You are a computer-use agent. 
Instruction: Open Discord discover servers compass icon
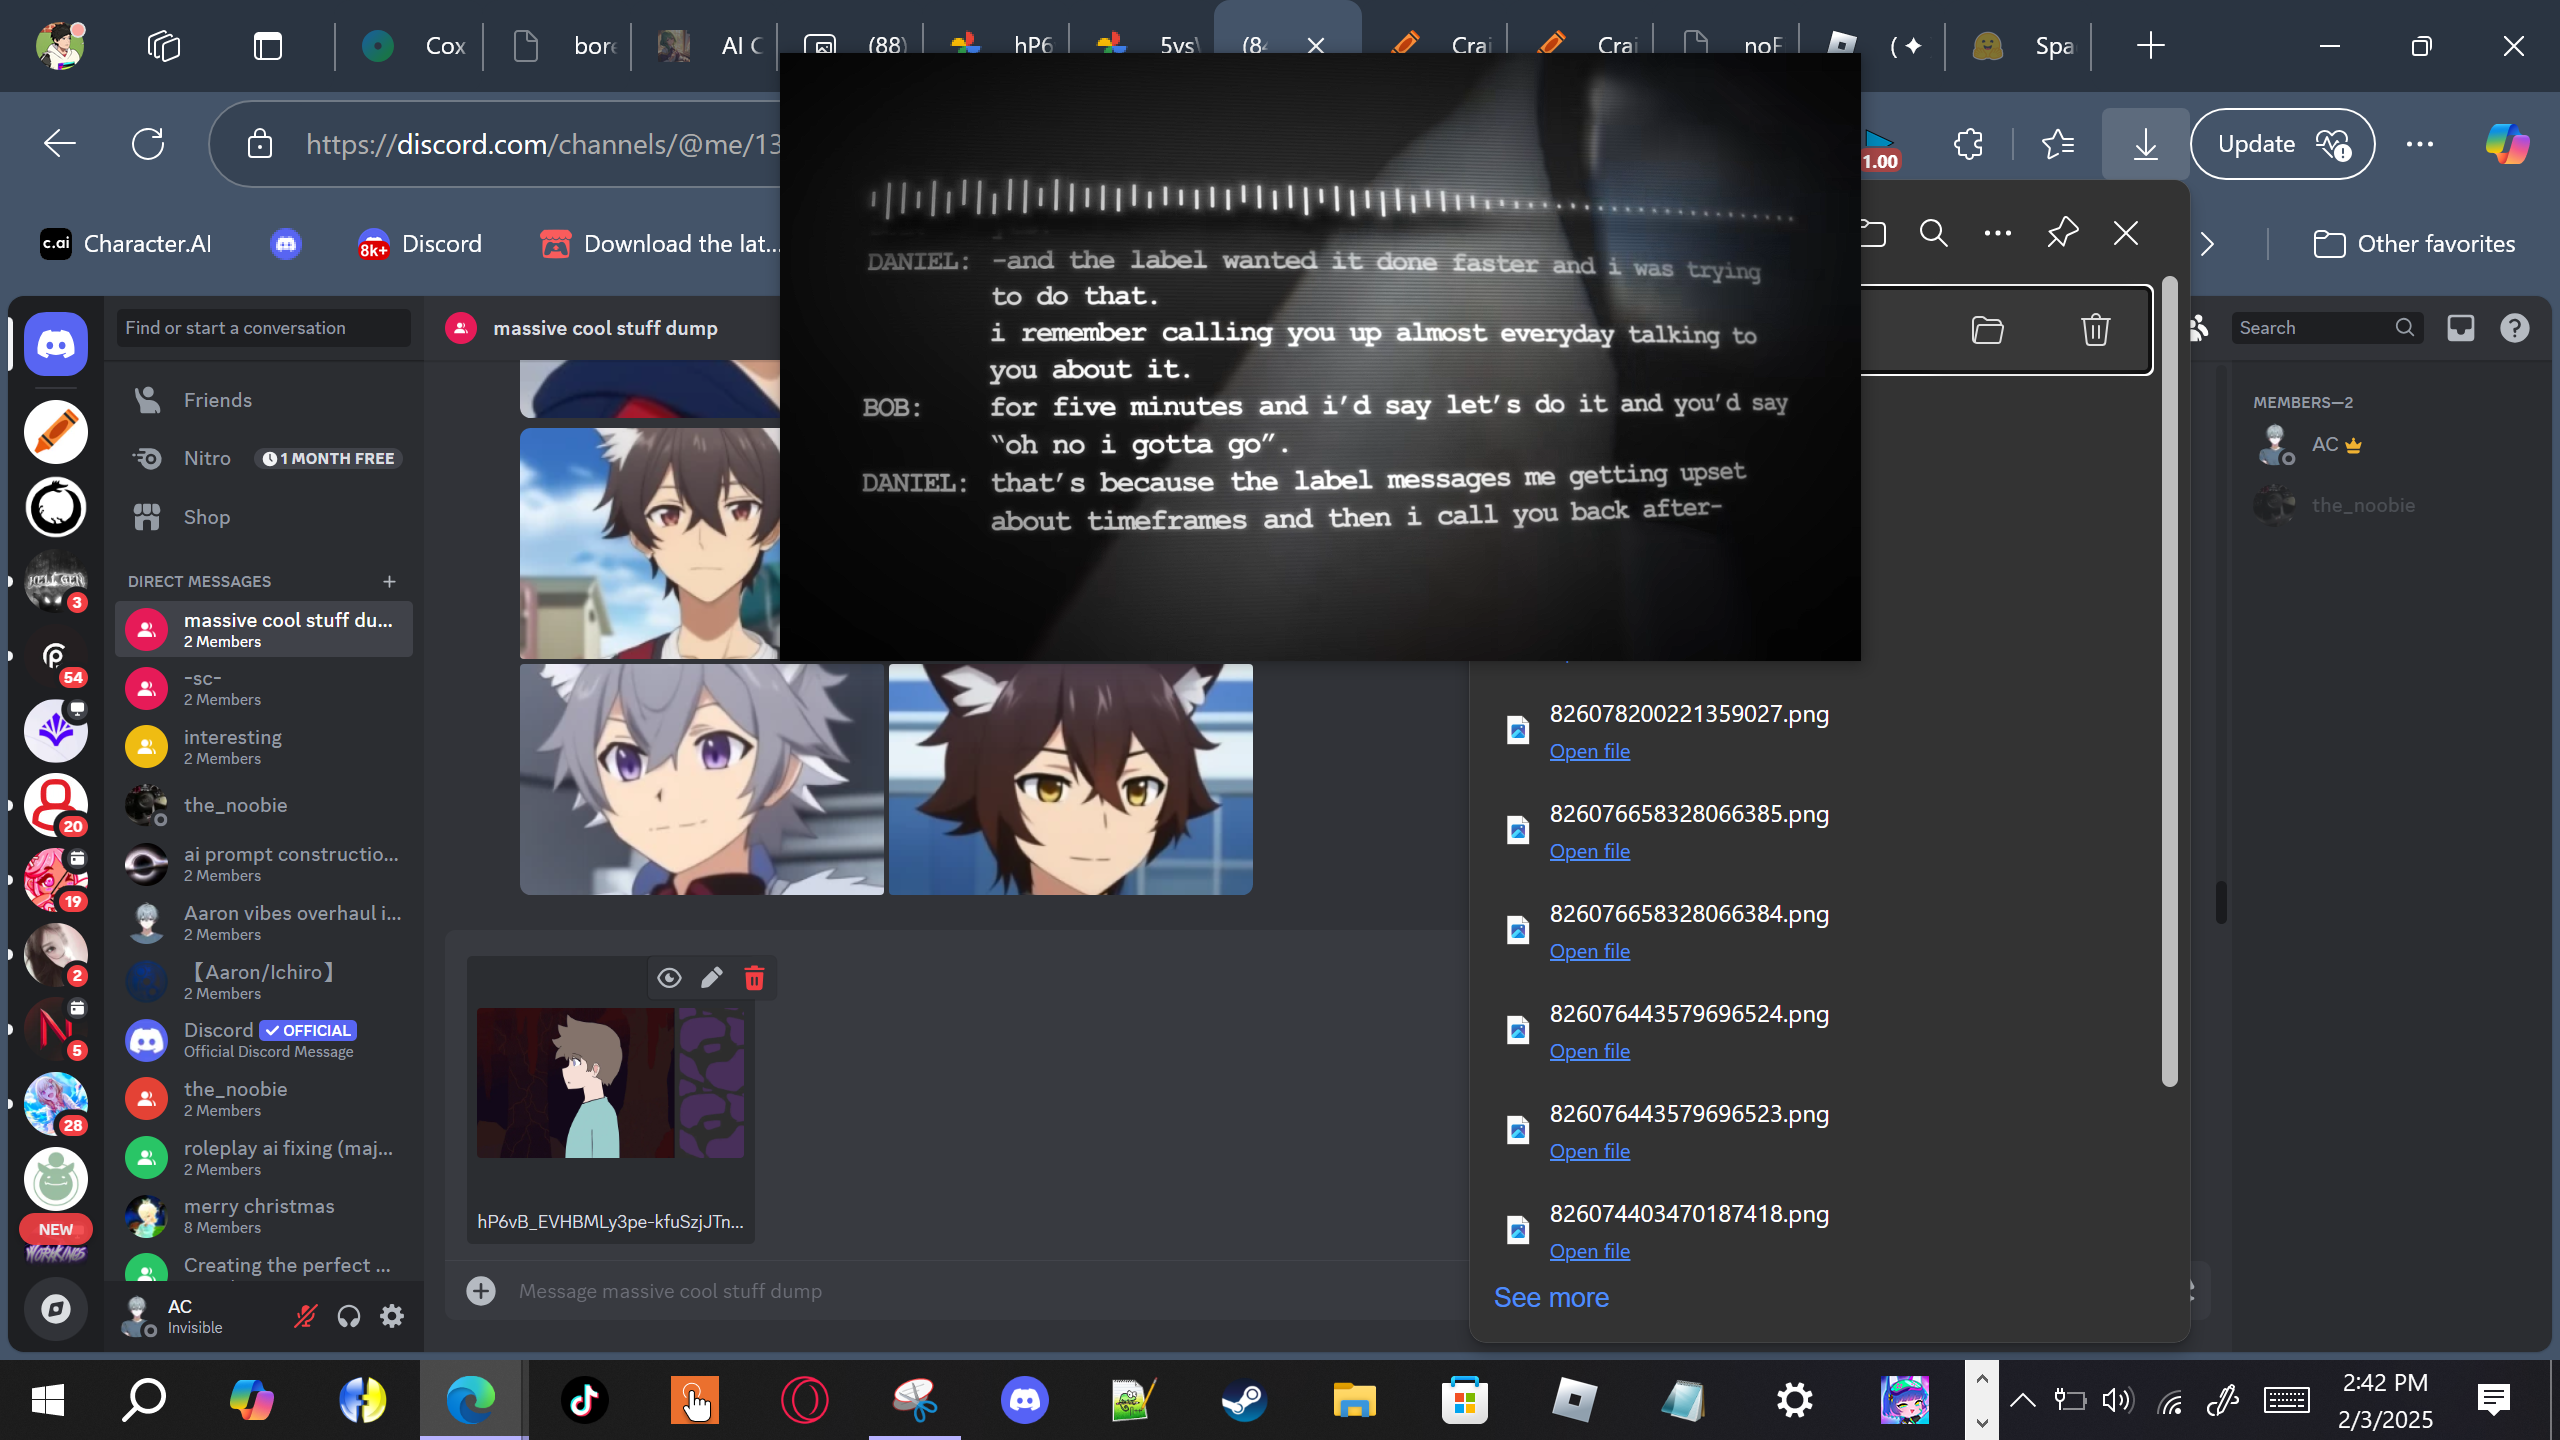(56, 1309)
